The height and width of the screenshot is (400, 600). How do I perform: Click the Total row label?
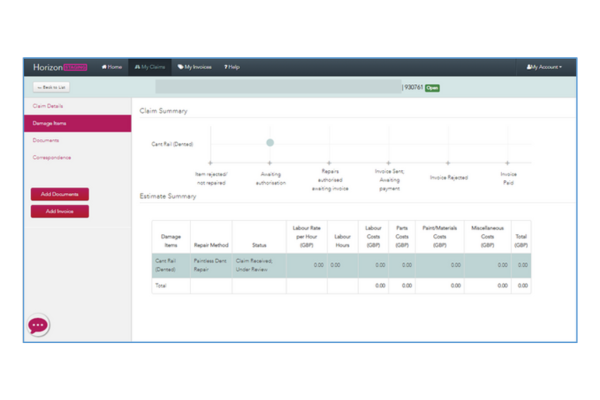tap(161, 286)
